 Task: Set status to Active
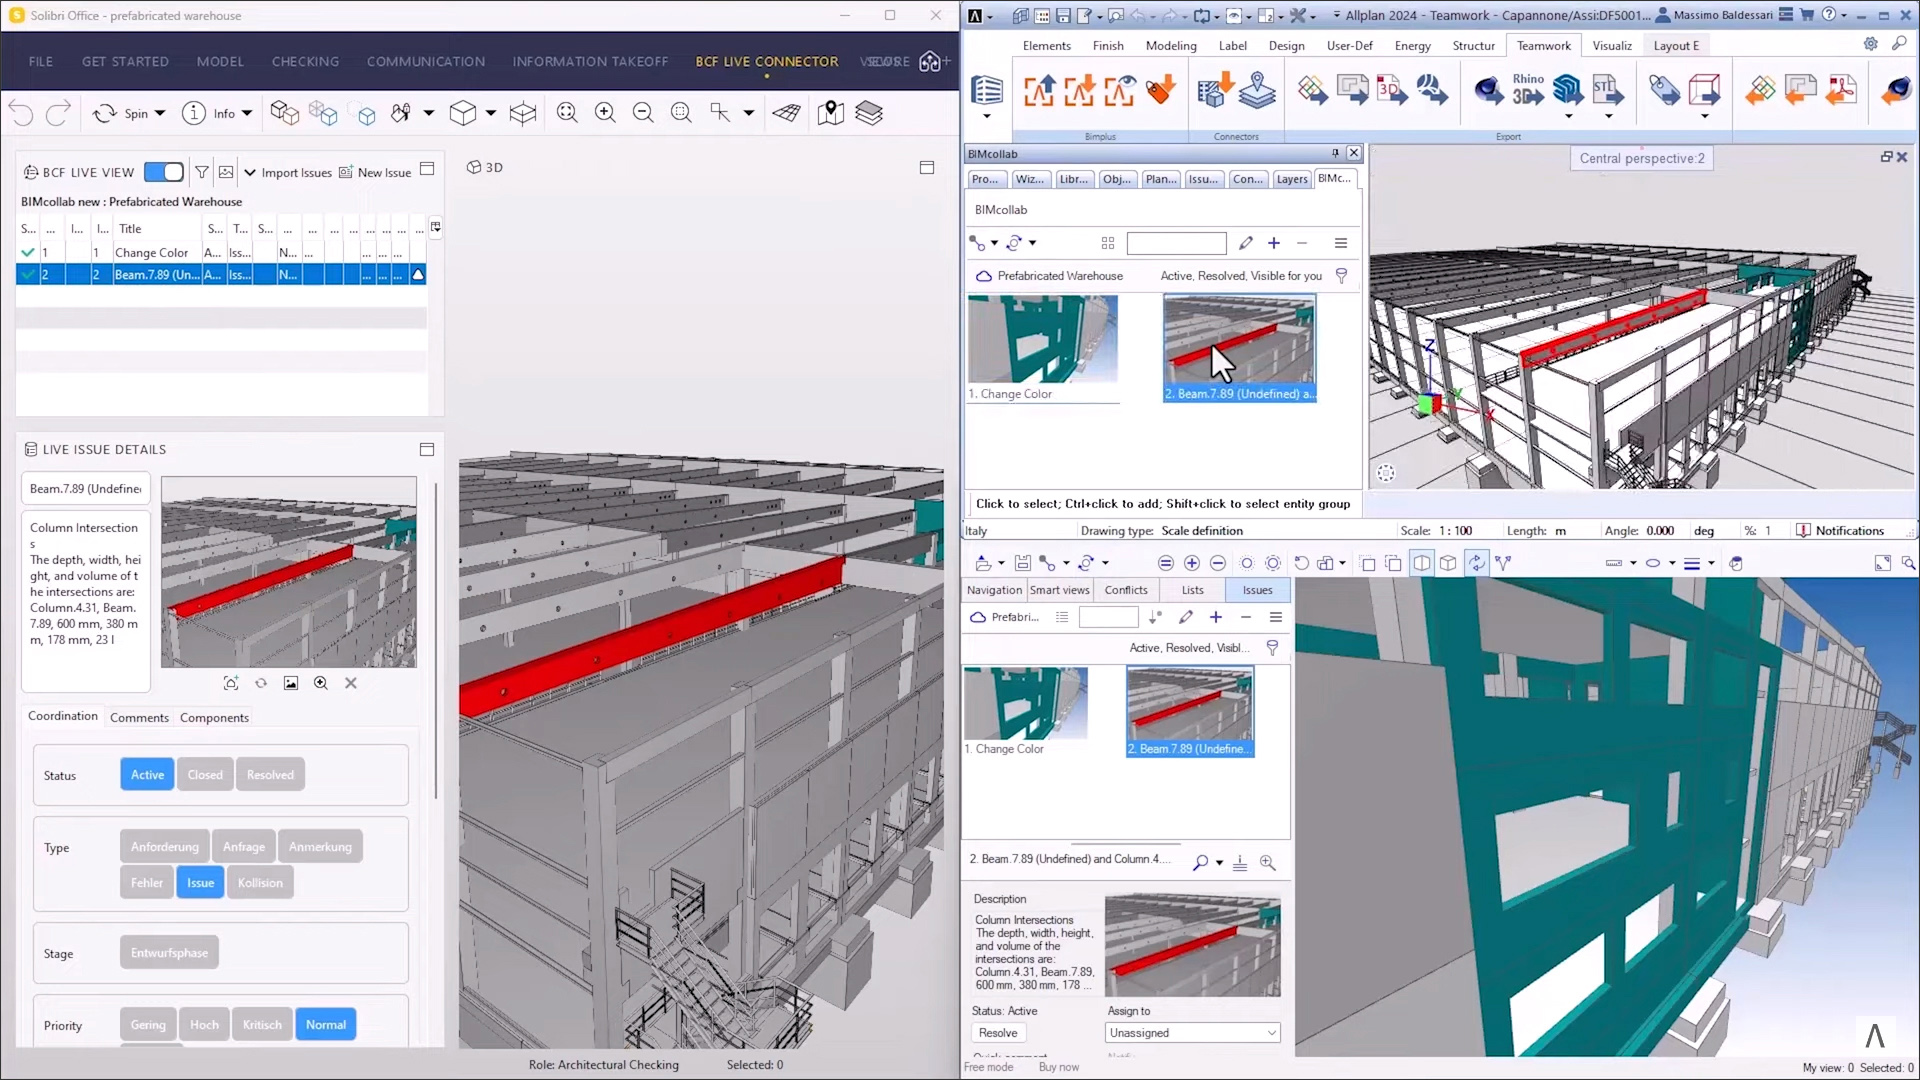(x=147, y=775)
